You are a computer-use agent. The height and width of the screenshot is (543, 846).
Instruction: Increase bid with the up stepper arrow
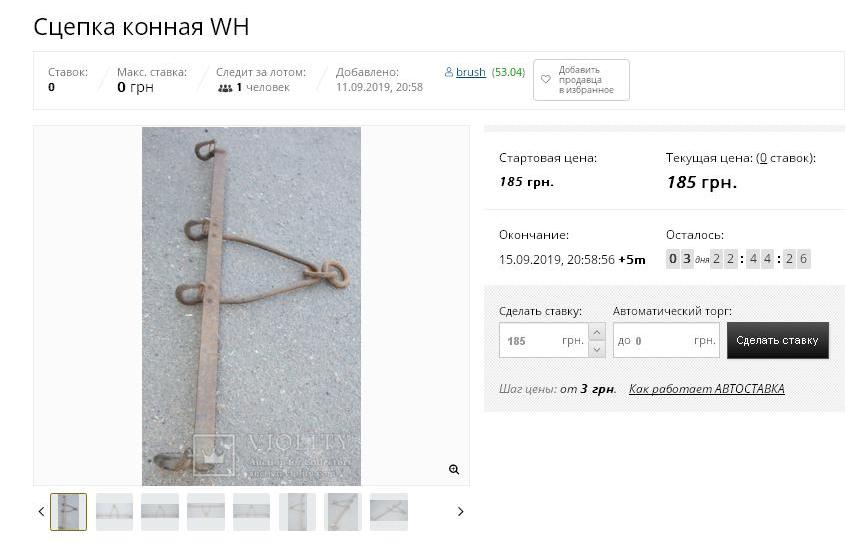[x=597, y=332]
